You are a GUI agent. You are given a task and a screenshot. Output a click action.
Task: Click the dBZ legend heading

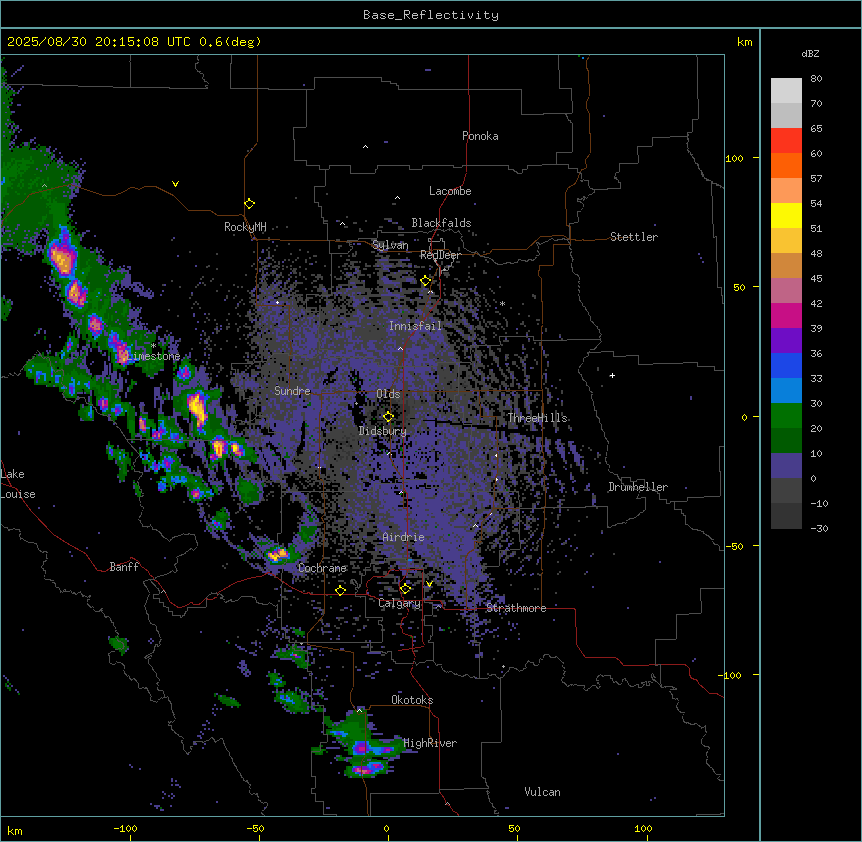(810, 53)
